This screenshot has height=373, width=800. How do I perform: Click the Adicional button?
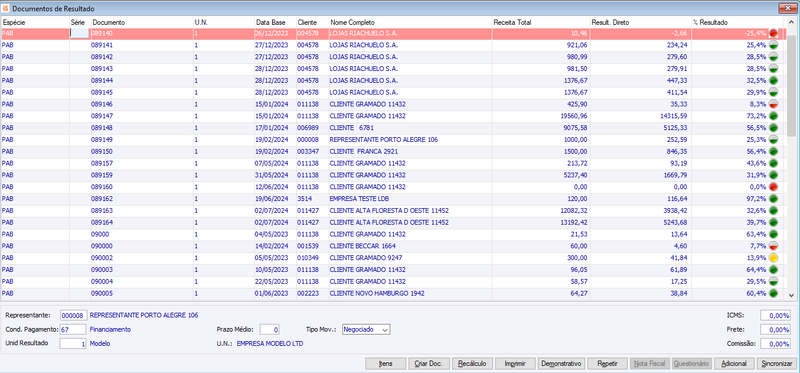click(x=734, y=364)
